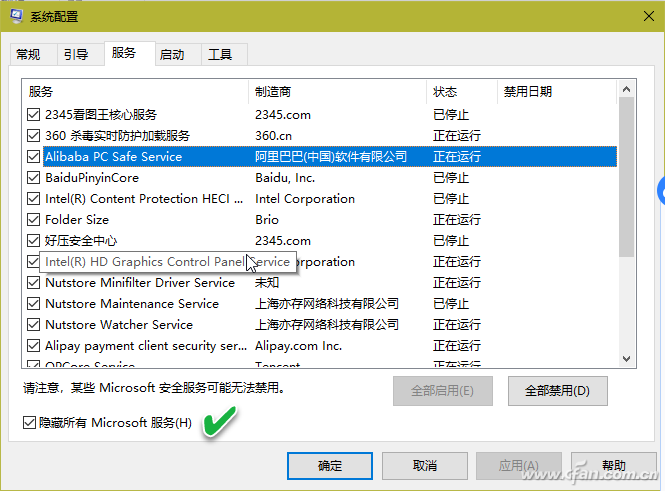665x491 pixels.
Task: Disable BaiduPinyinCore service checkbox
Action: pos(34,178)
